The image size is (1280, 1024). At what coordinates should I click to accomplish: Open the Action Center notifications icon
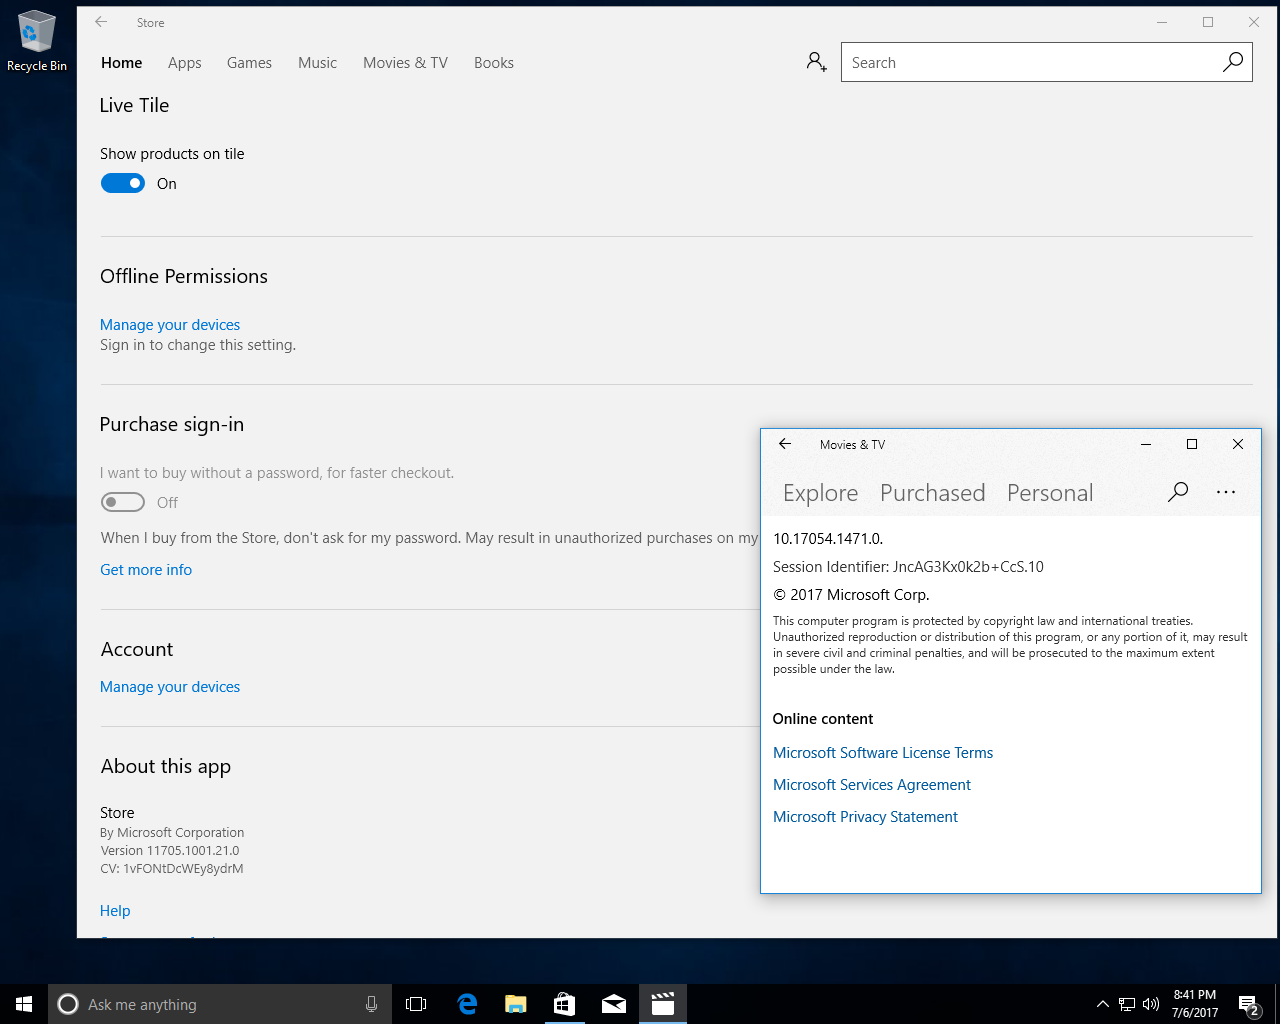pos(1248,1004)
